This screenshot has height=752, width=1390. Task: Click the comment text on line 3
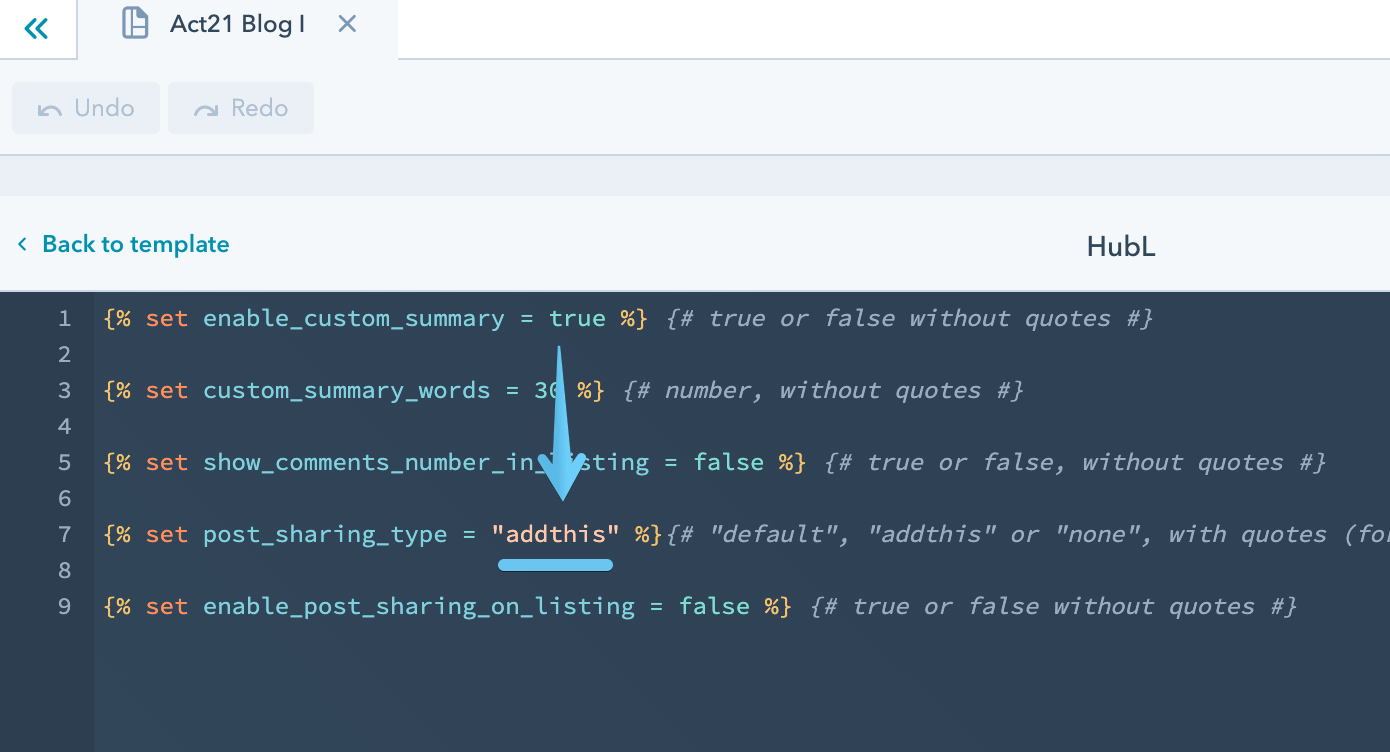pyautogui.click(x=826, y=390)
